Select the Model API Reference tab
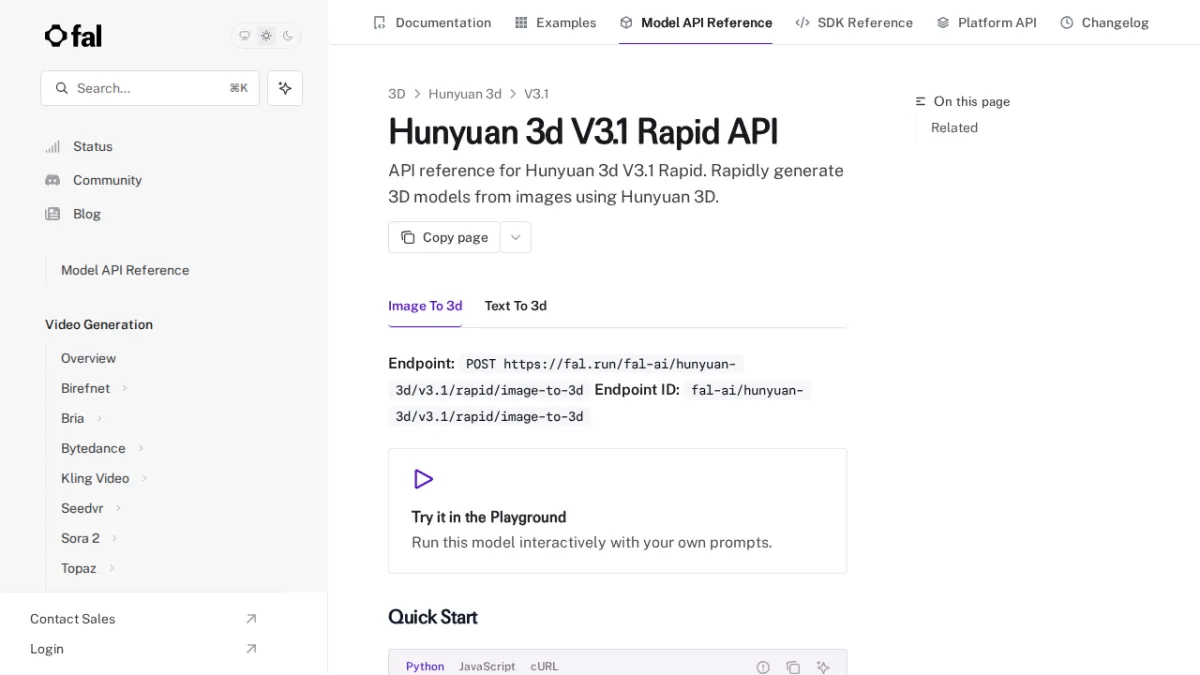 [x=695, y=22]
